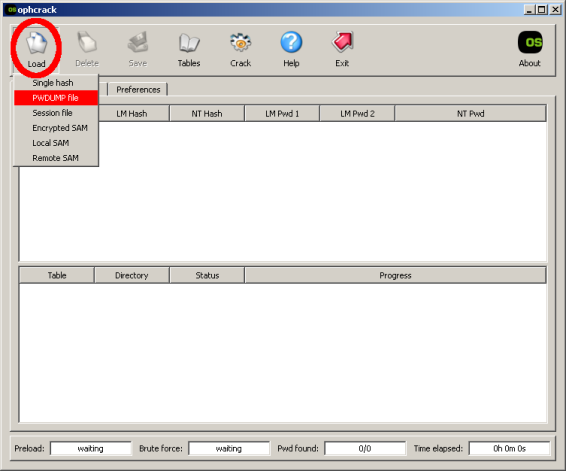Screen dimensions: 566x471
Task: Switch to the Preferences tab
Action: click(x=138, y=90)
